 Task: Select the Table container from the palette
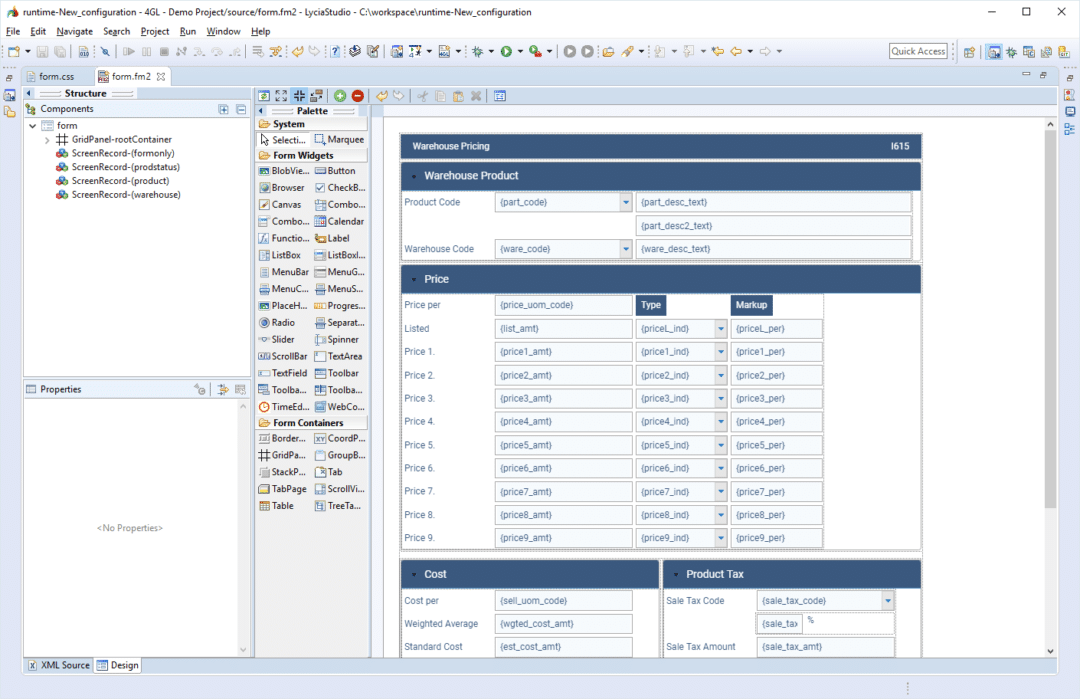(x=280, y=505)
